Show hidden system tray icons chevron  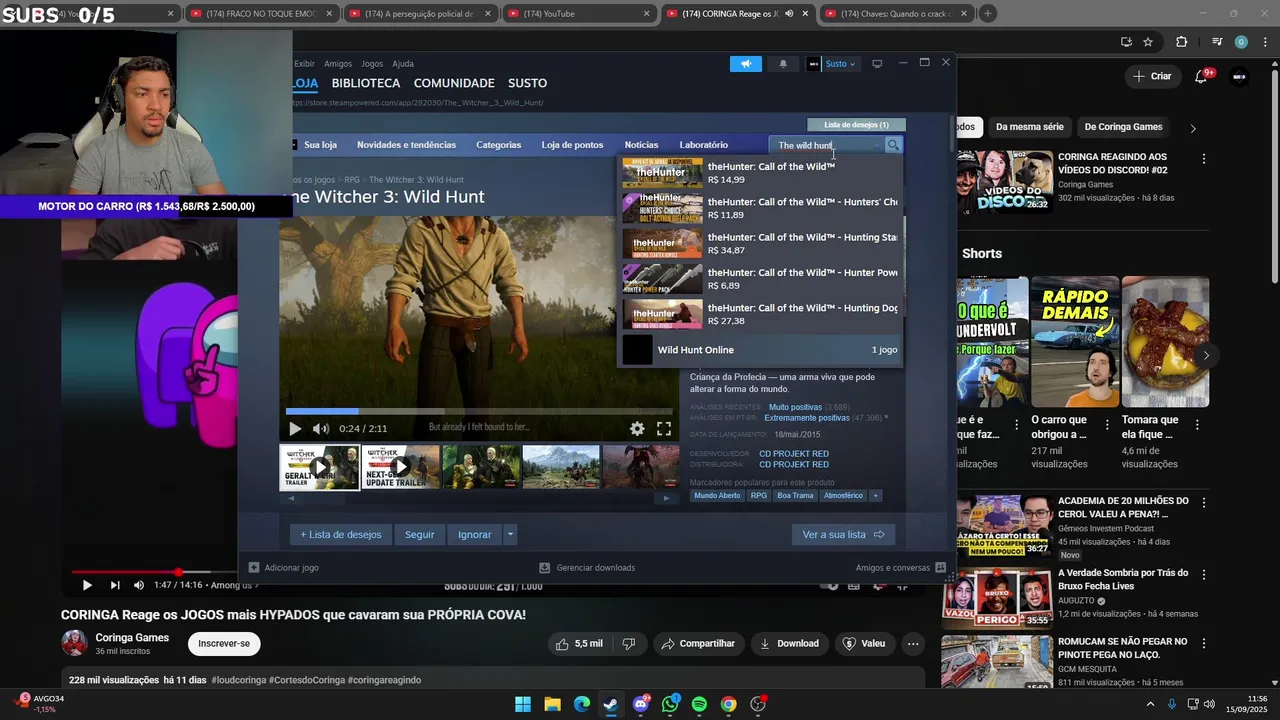tap(1150, 704)
